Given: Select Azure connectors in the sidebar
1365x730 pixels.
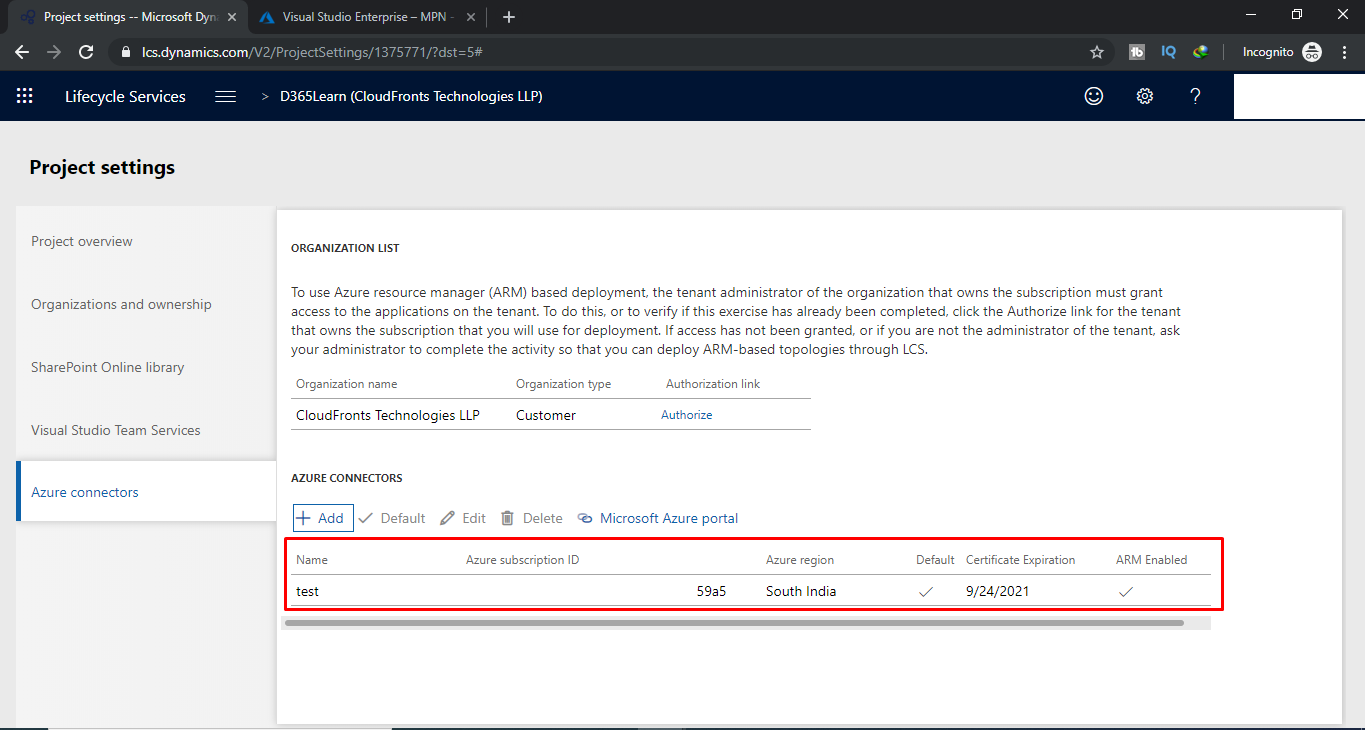Looking at the screenshot, I should [x=146, y=492].
